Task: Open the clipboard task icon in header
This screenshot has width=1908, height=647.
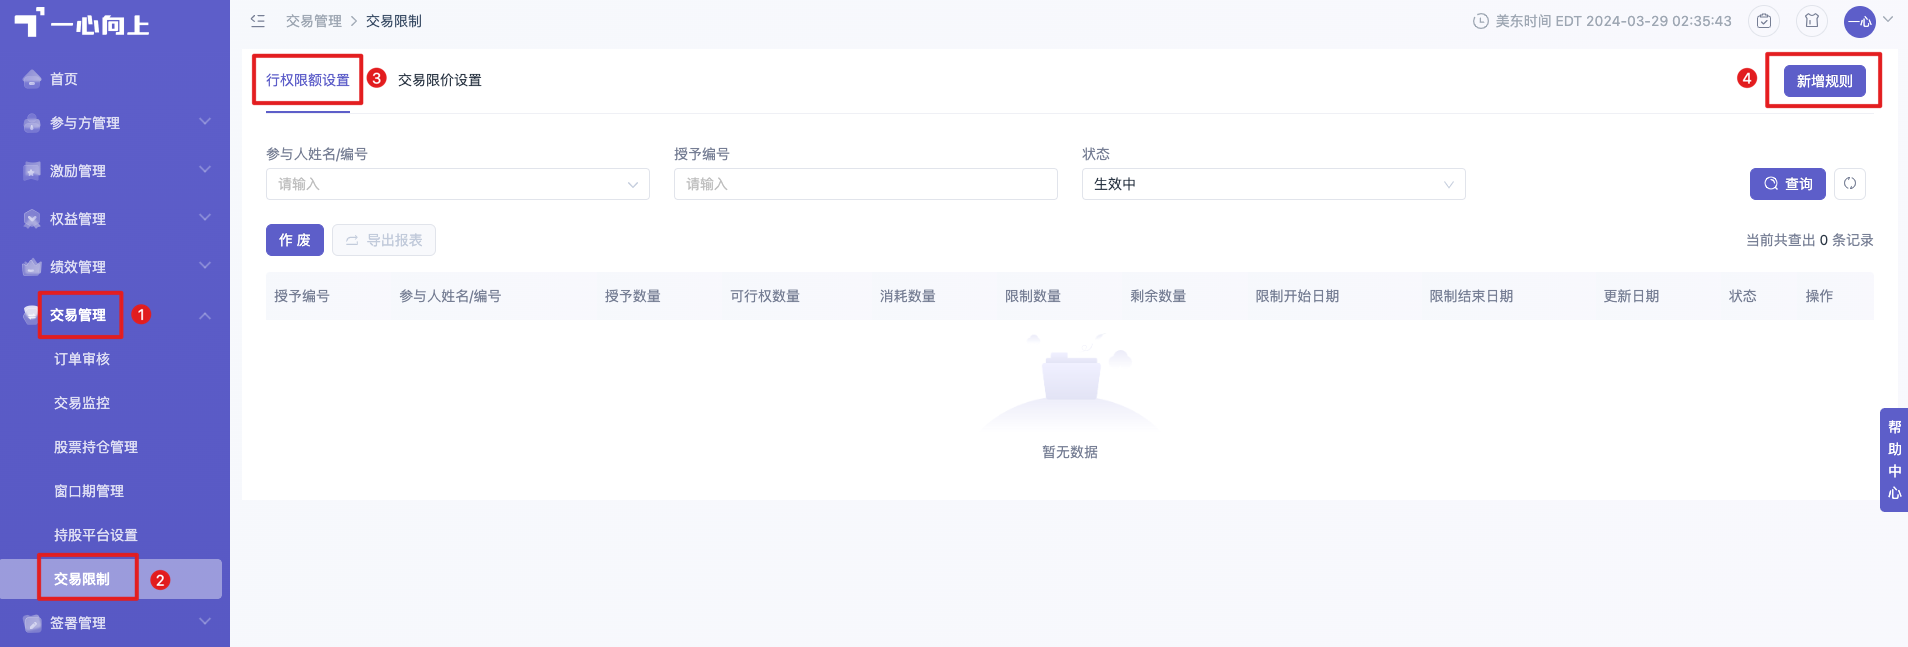Action: (1764, 21)
